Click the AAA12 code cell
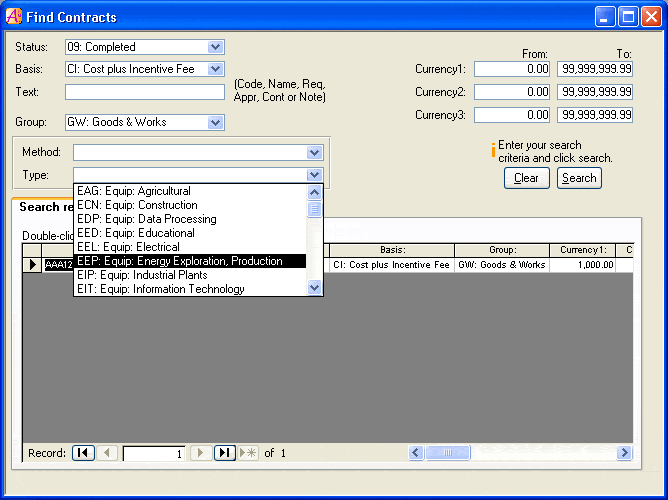 58,264
